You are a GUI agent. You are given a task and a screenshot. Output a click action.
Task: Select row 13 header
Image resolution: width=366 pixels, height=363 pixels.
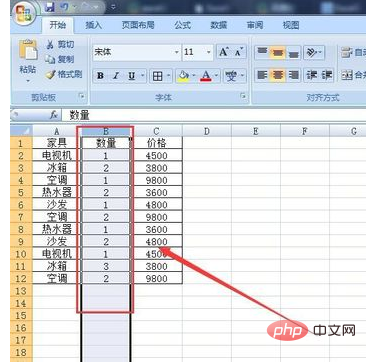click(x=21, y=291)
